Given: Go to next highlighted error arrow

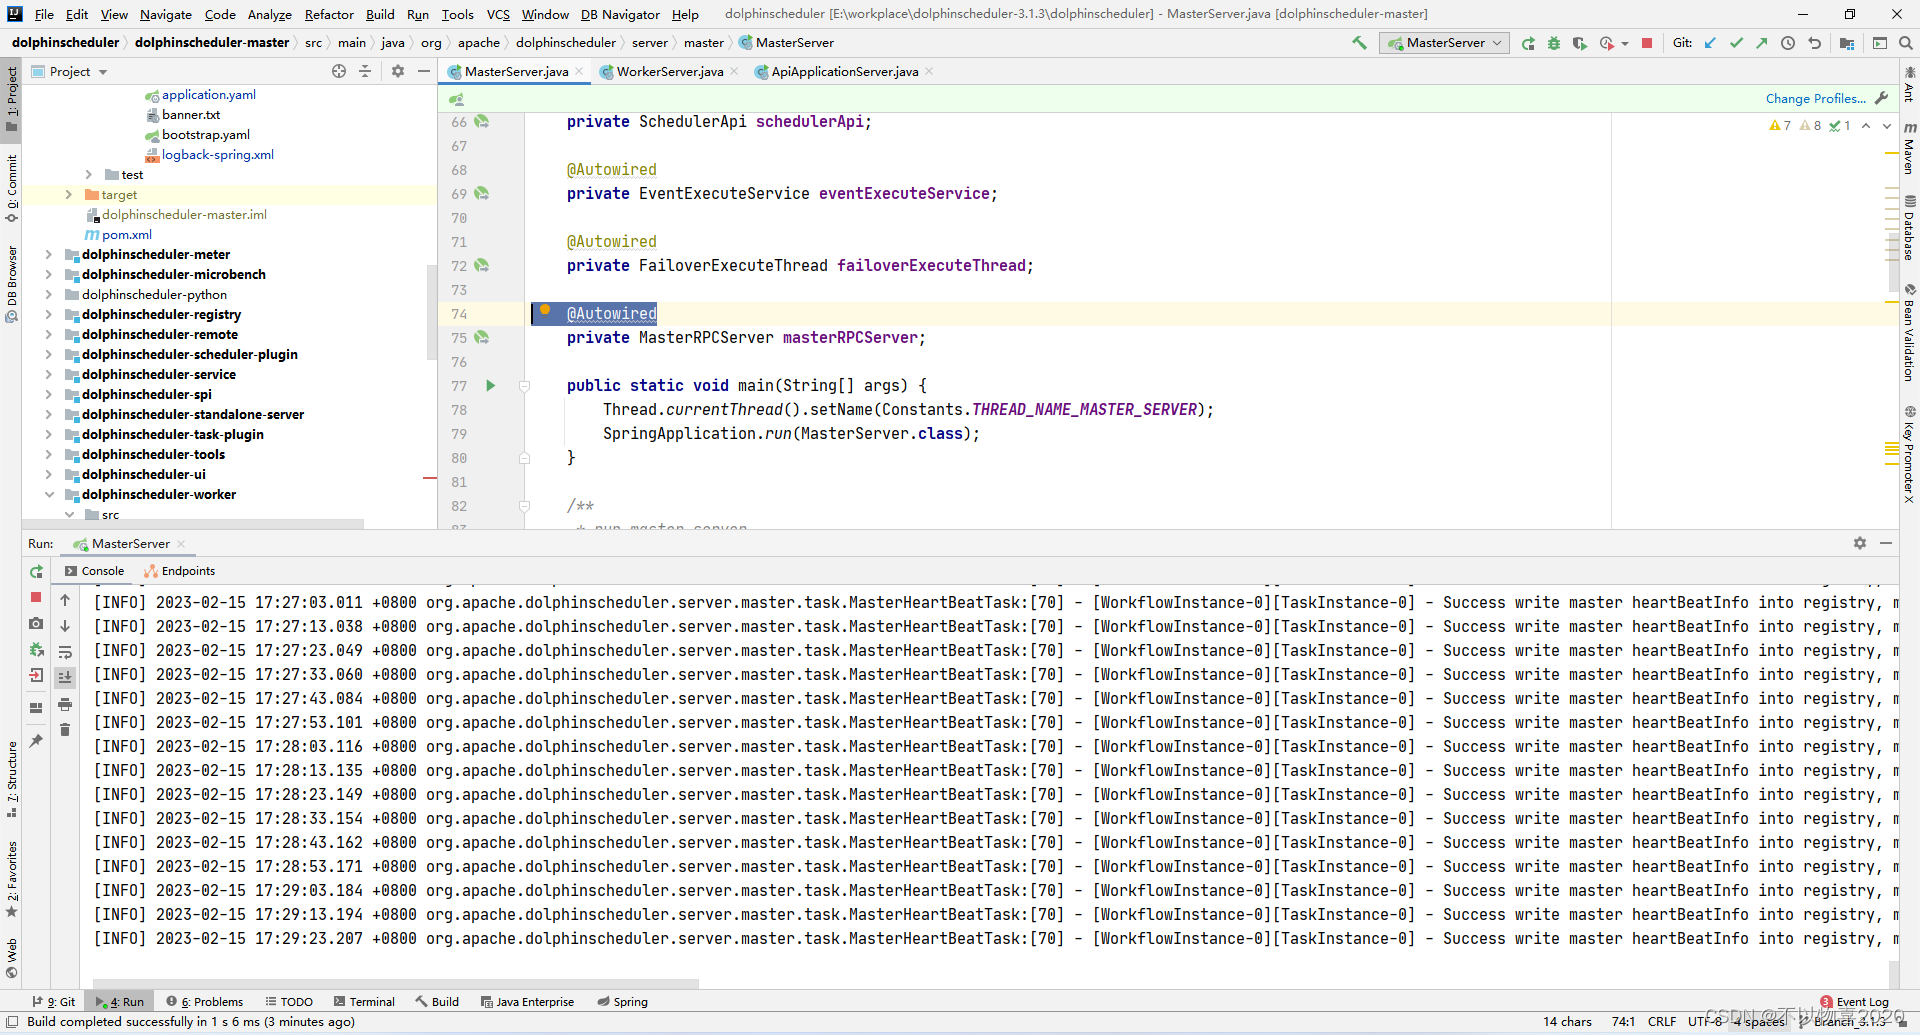Looking at the screenshot, I should 1887,126.
